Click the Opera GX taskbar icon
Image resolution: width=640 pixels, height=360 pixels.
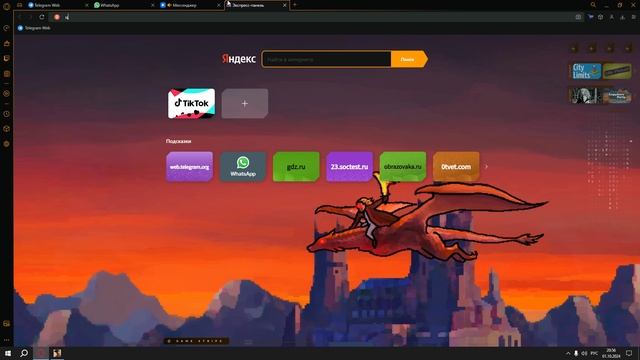tap(40, 353)
